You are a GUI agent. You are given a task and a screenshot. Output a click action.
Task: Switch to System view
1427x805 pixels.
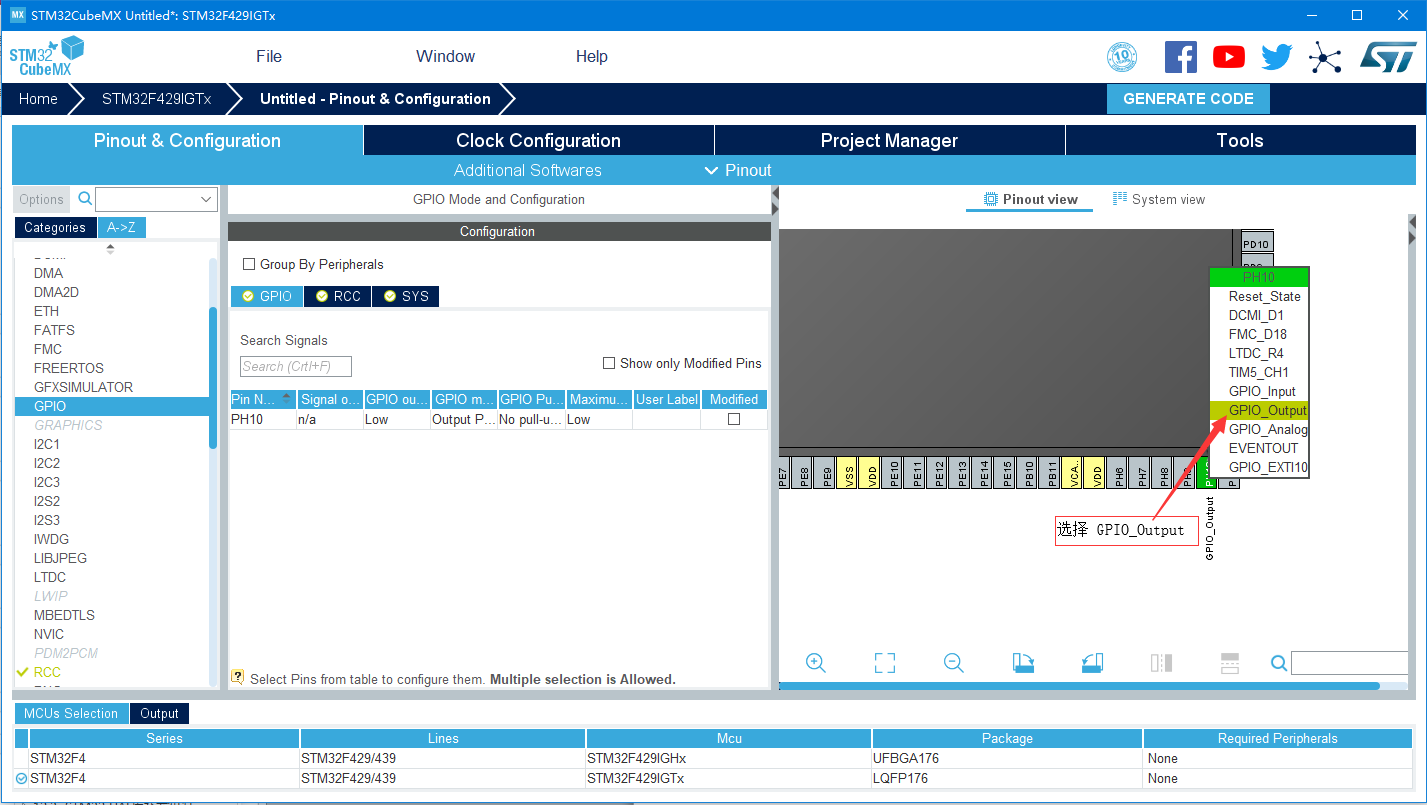pyautogui.click(x=1159, y=199)
